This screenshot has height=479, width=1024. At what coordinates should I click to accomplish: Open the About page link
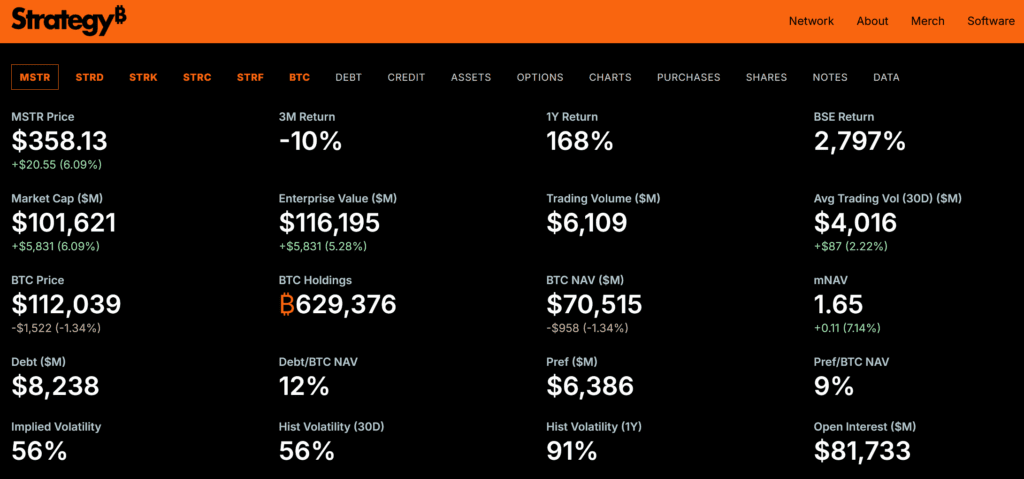(x=872, y=21)
